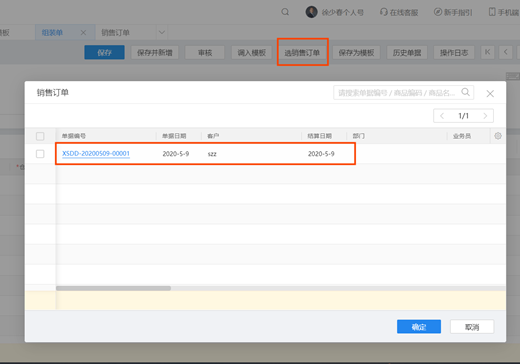
Task: Check the XSDD-20200509-00001 row checkbox
Action: (x=40, y=154)
